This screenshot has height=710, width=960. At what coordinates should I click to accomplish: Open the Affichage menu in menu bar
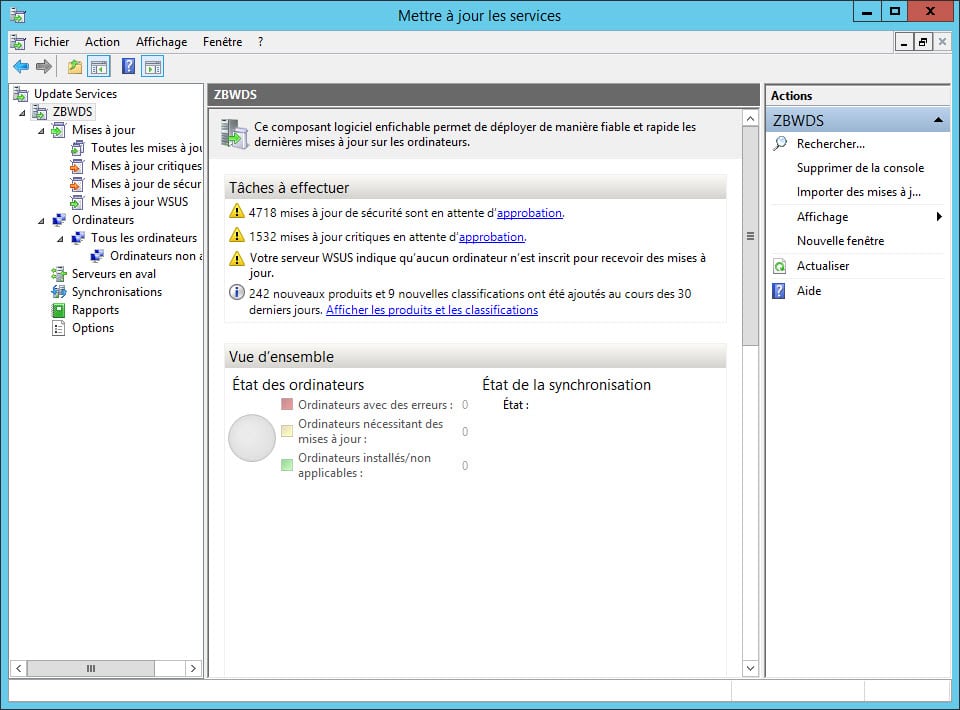point(161,42)
